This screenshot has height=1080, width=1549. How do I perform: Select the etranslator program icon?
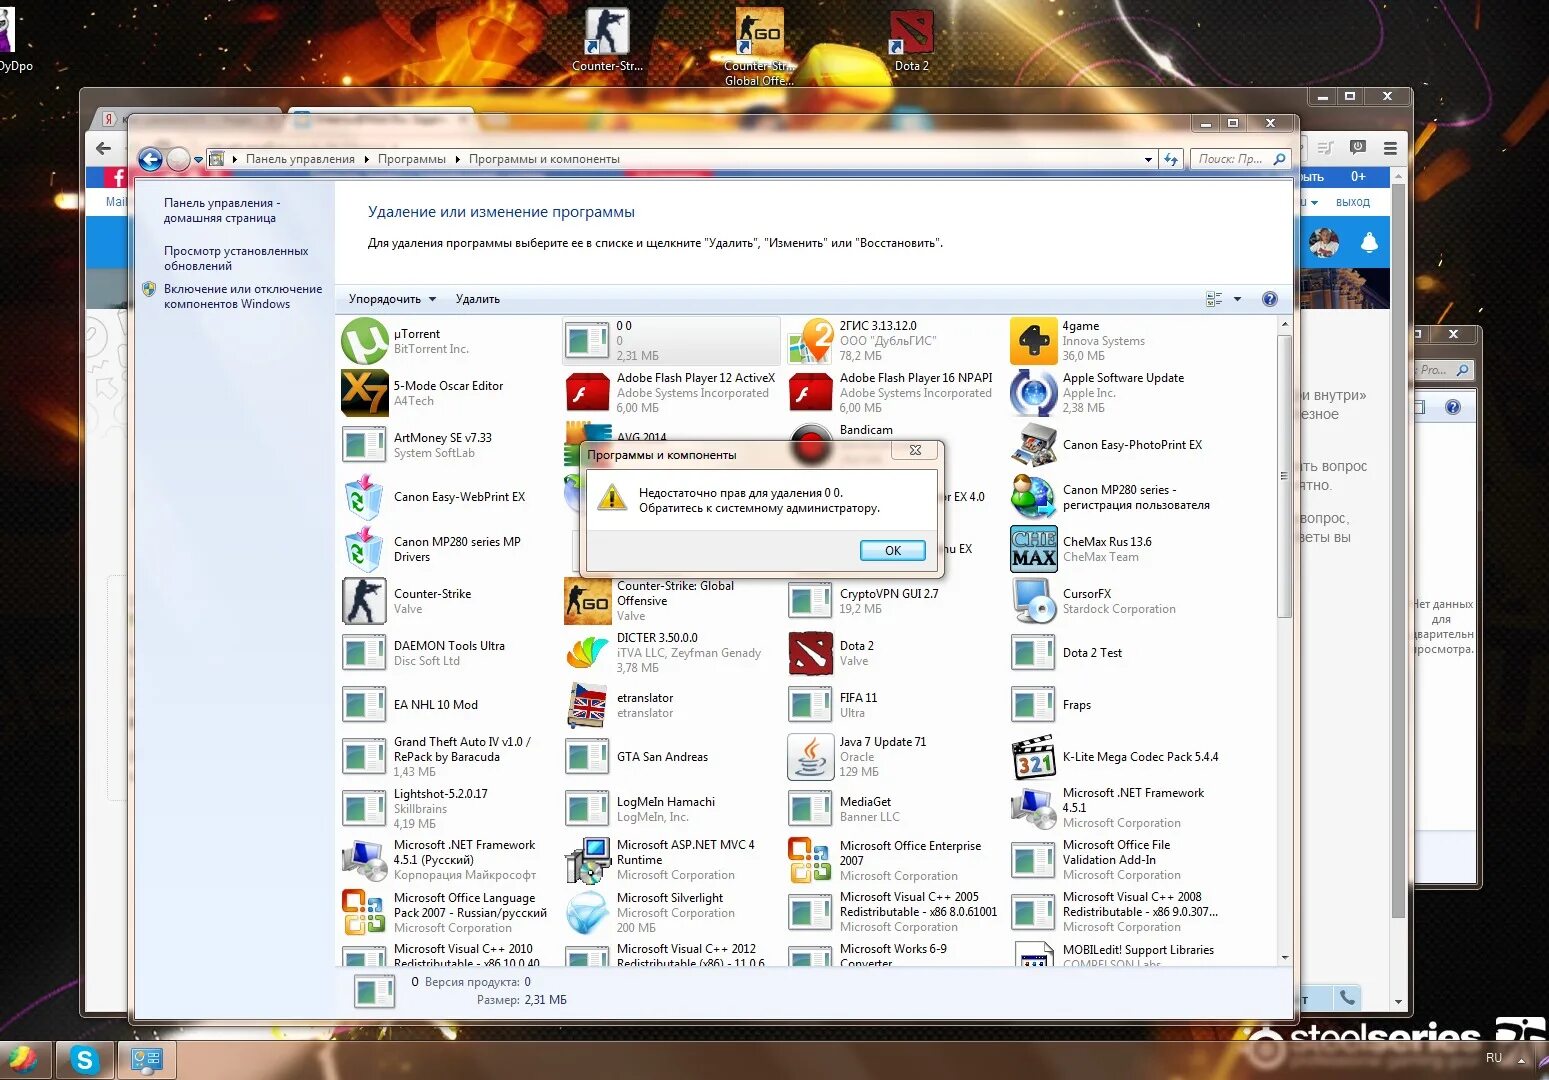[587, 705]
